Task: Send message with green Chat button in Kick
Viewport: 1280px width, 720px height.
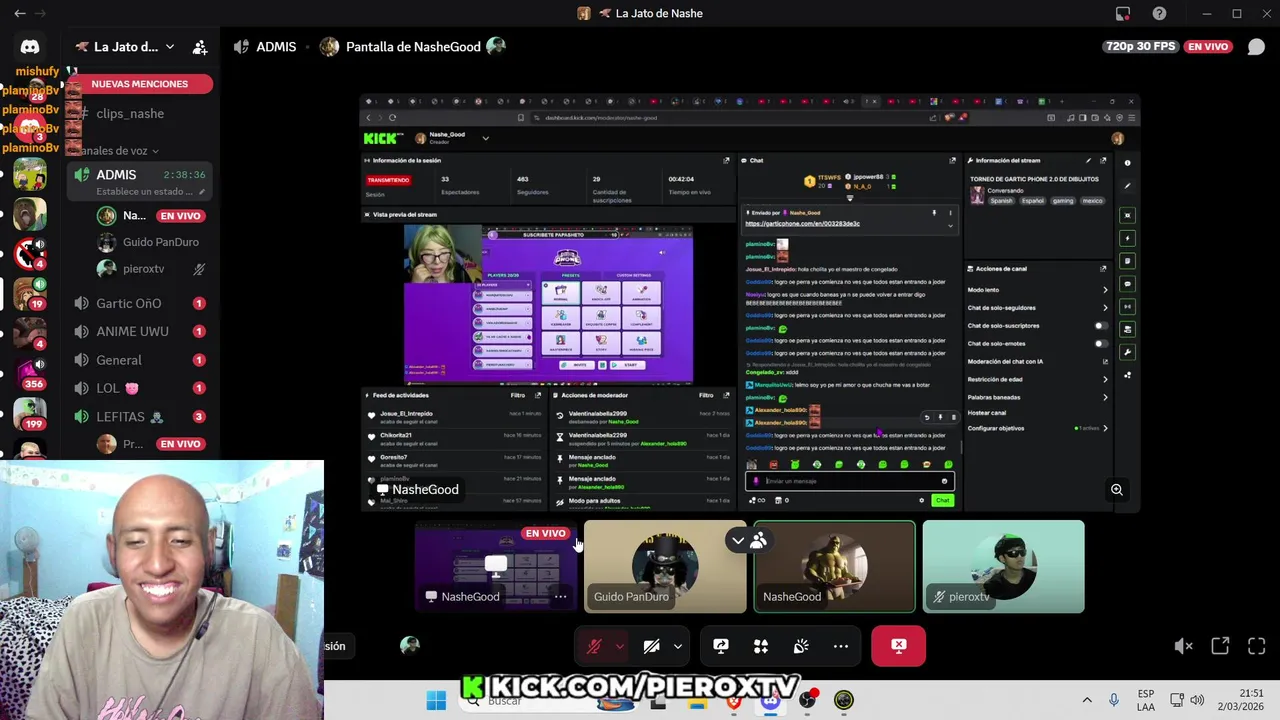Action: [942, 500]
